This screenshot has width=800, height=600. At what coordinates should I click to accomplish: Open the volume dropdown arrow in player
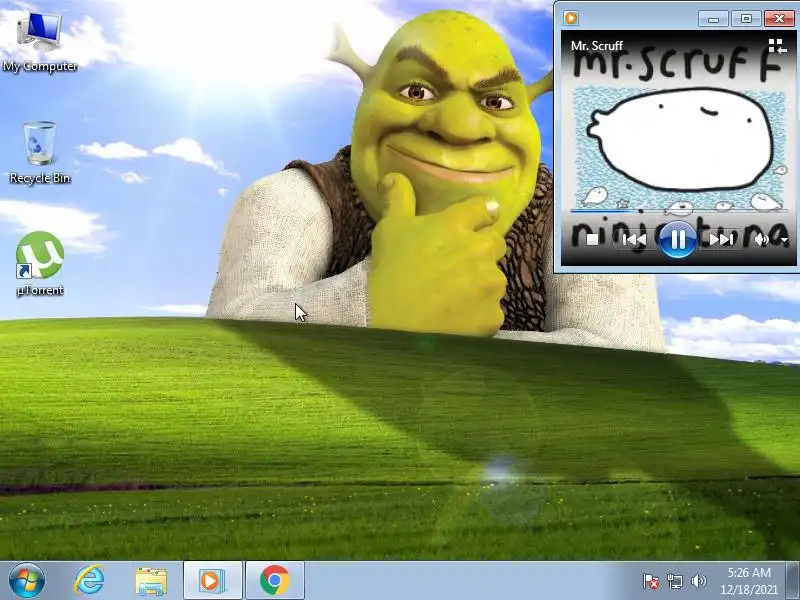(784, 240)
